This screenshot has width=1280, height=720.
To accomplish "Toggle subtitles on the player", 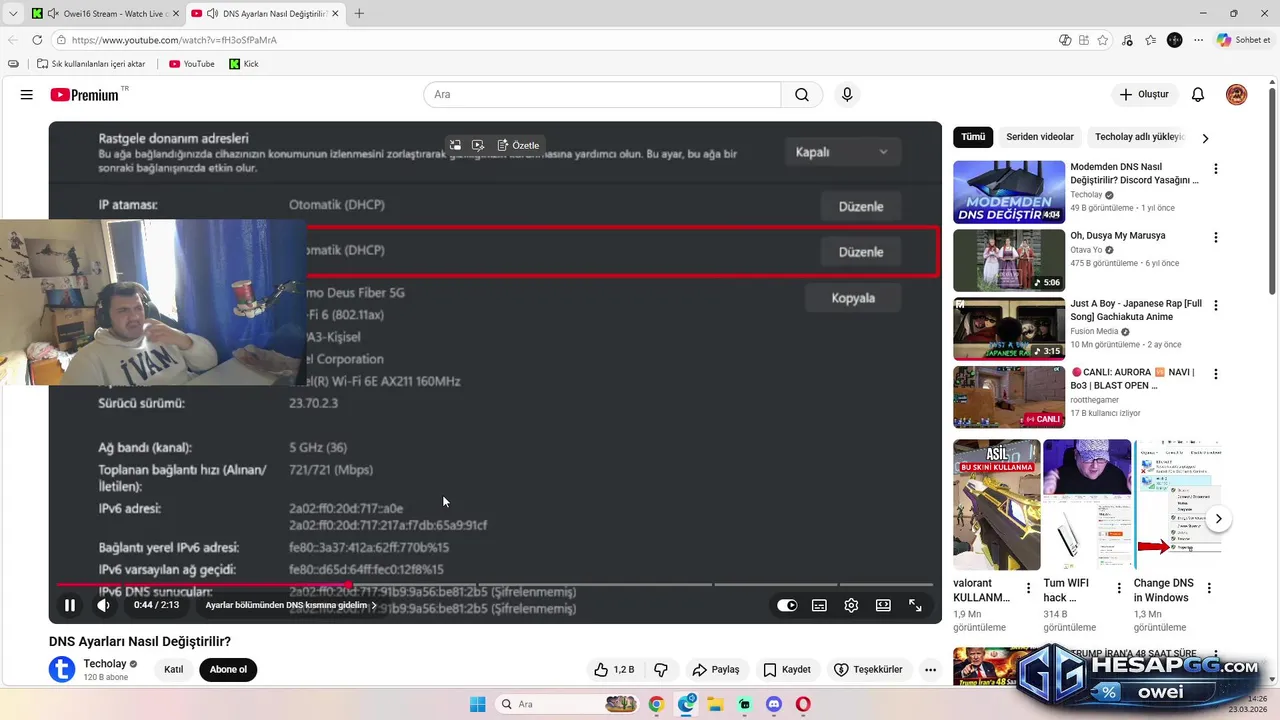I will pyautogui.click(x=819, y=605).
